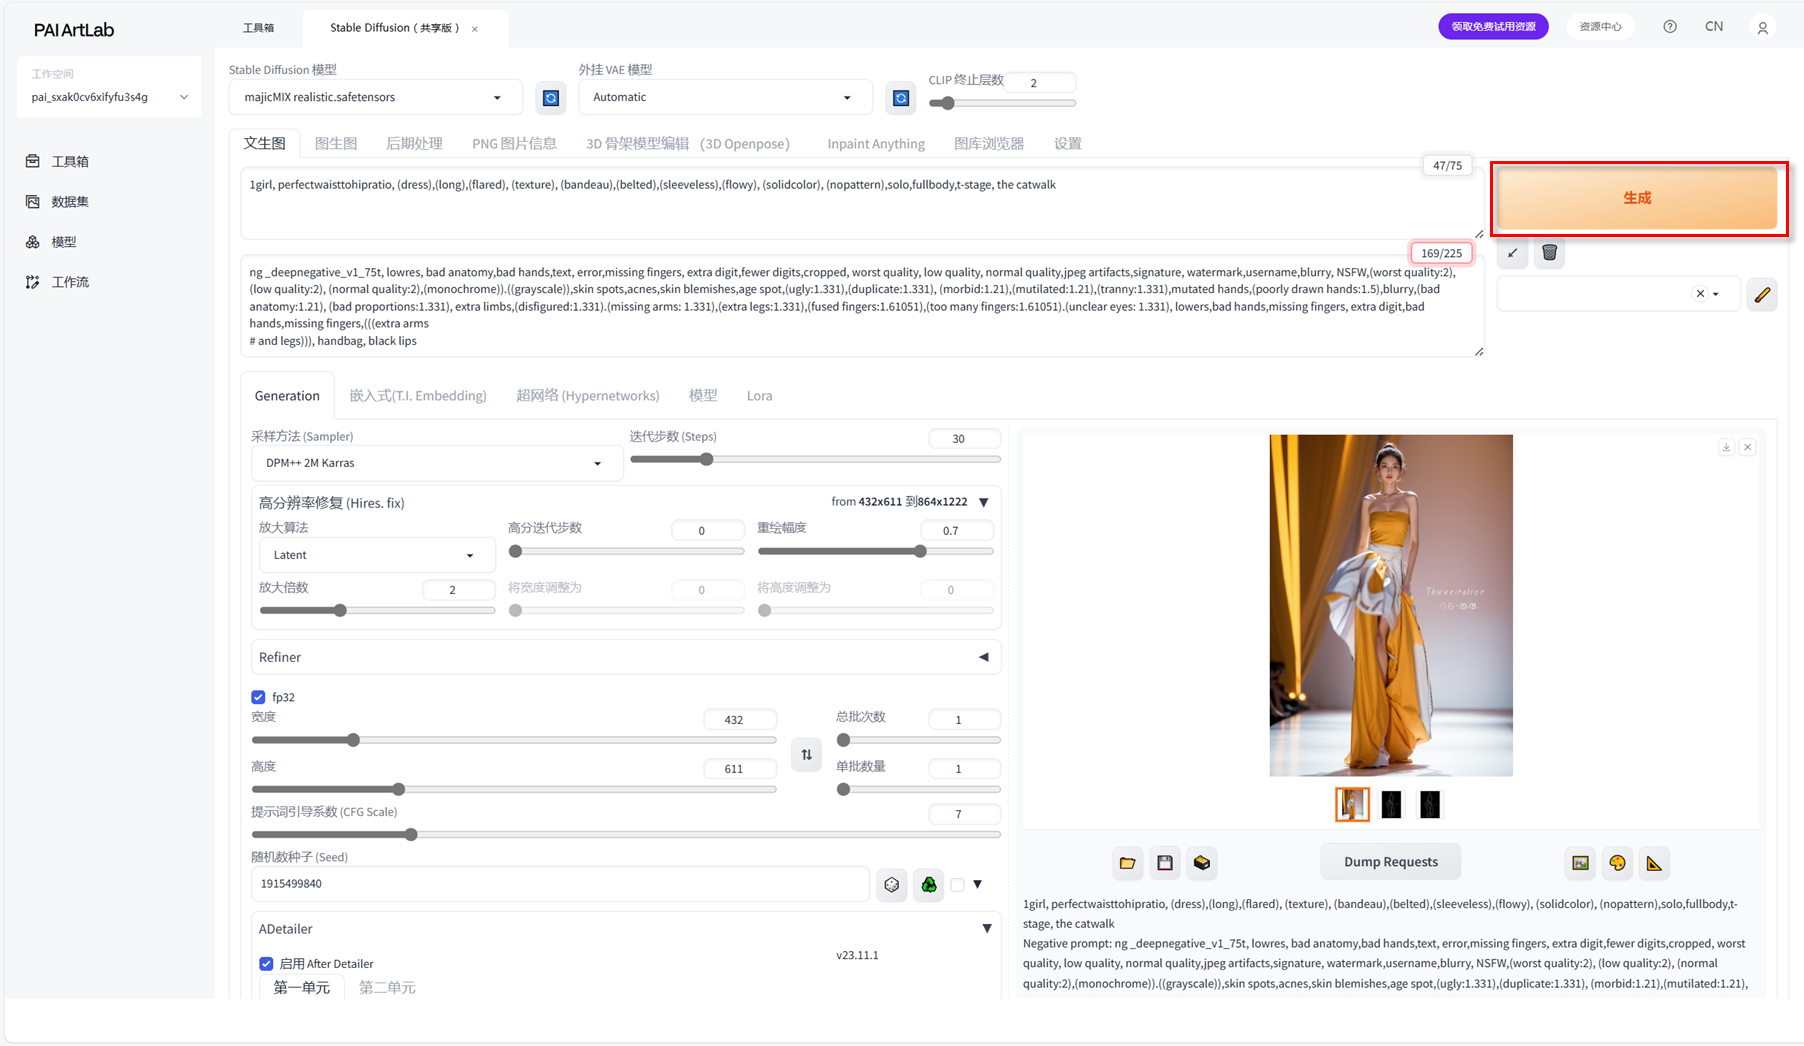Image resolution: width=1804 pixels, height=1046 pixels.
Task: Randomize seed with the dice icon
Action: [891, 884]
